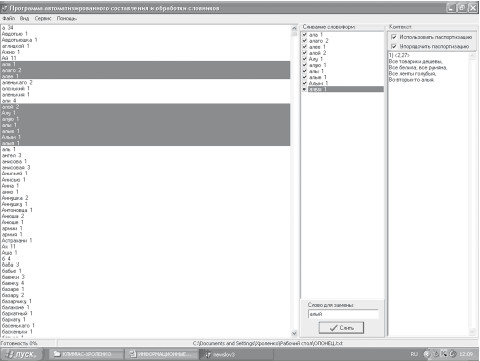Viewport: 480px width, 361px height.
Task: Click the replacement word input field
Action: pos(343,314)
